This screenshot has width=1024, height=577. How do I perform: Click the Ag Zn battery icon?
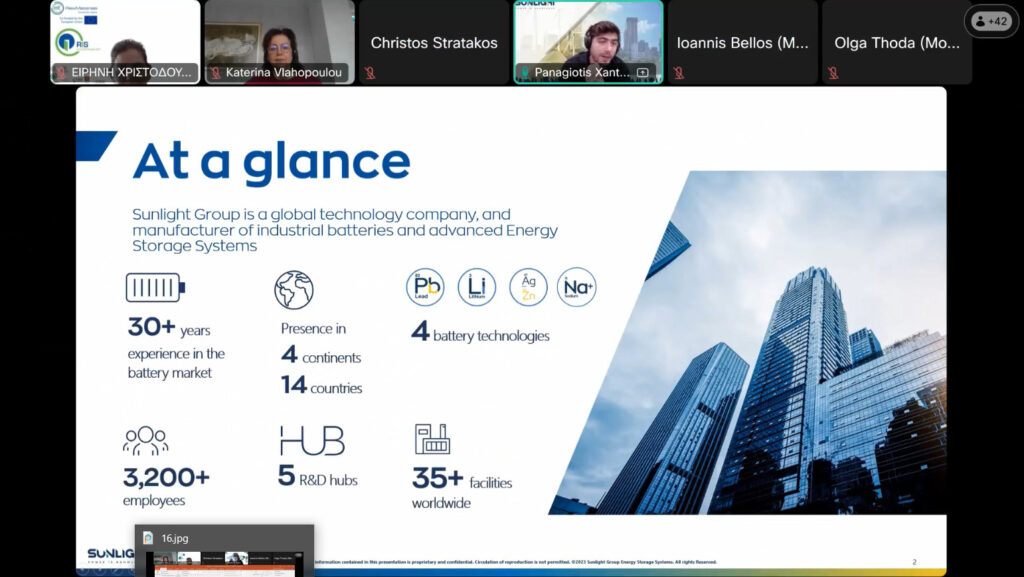tap(528, 287)
